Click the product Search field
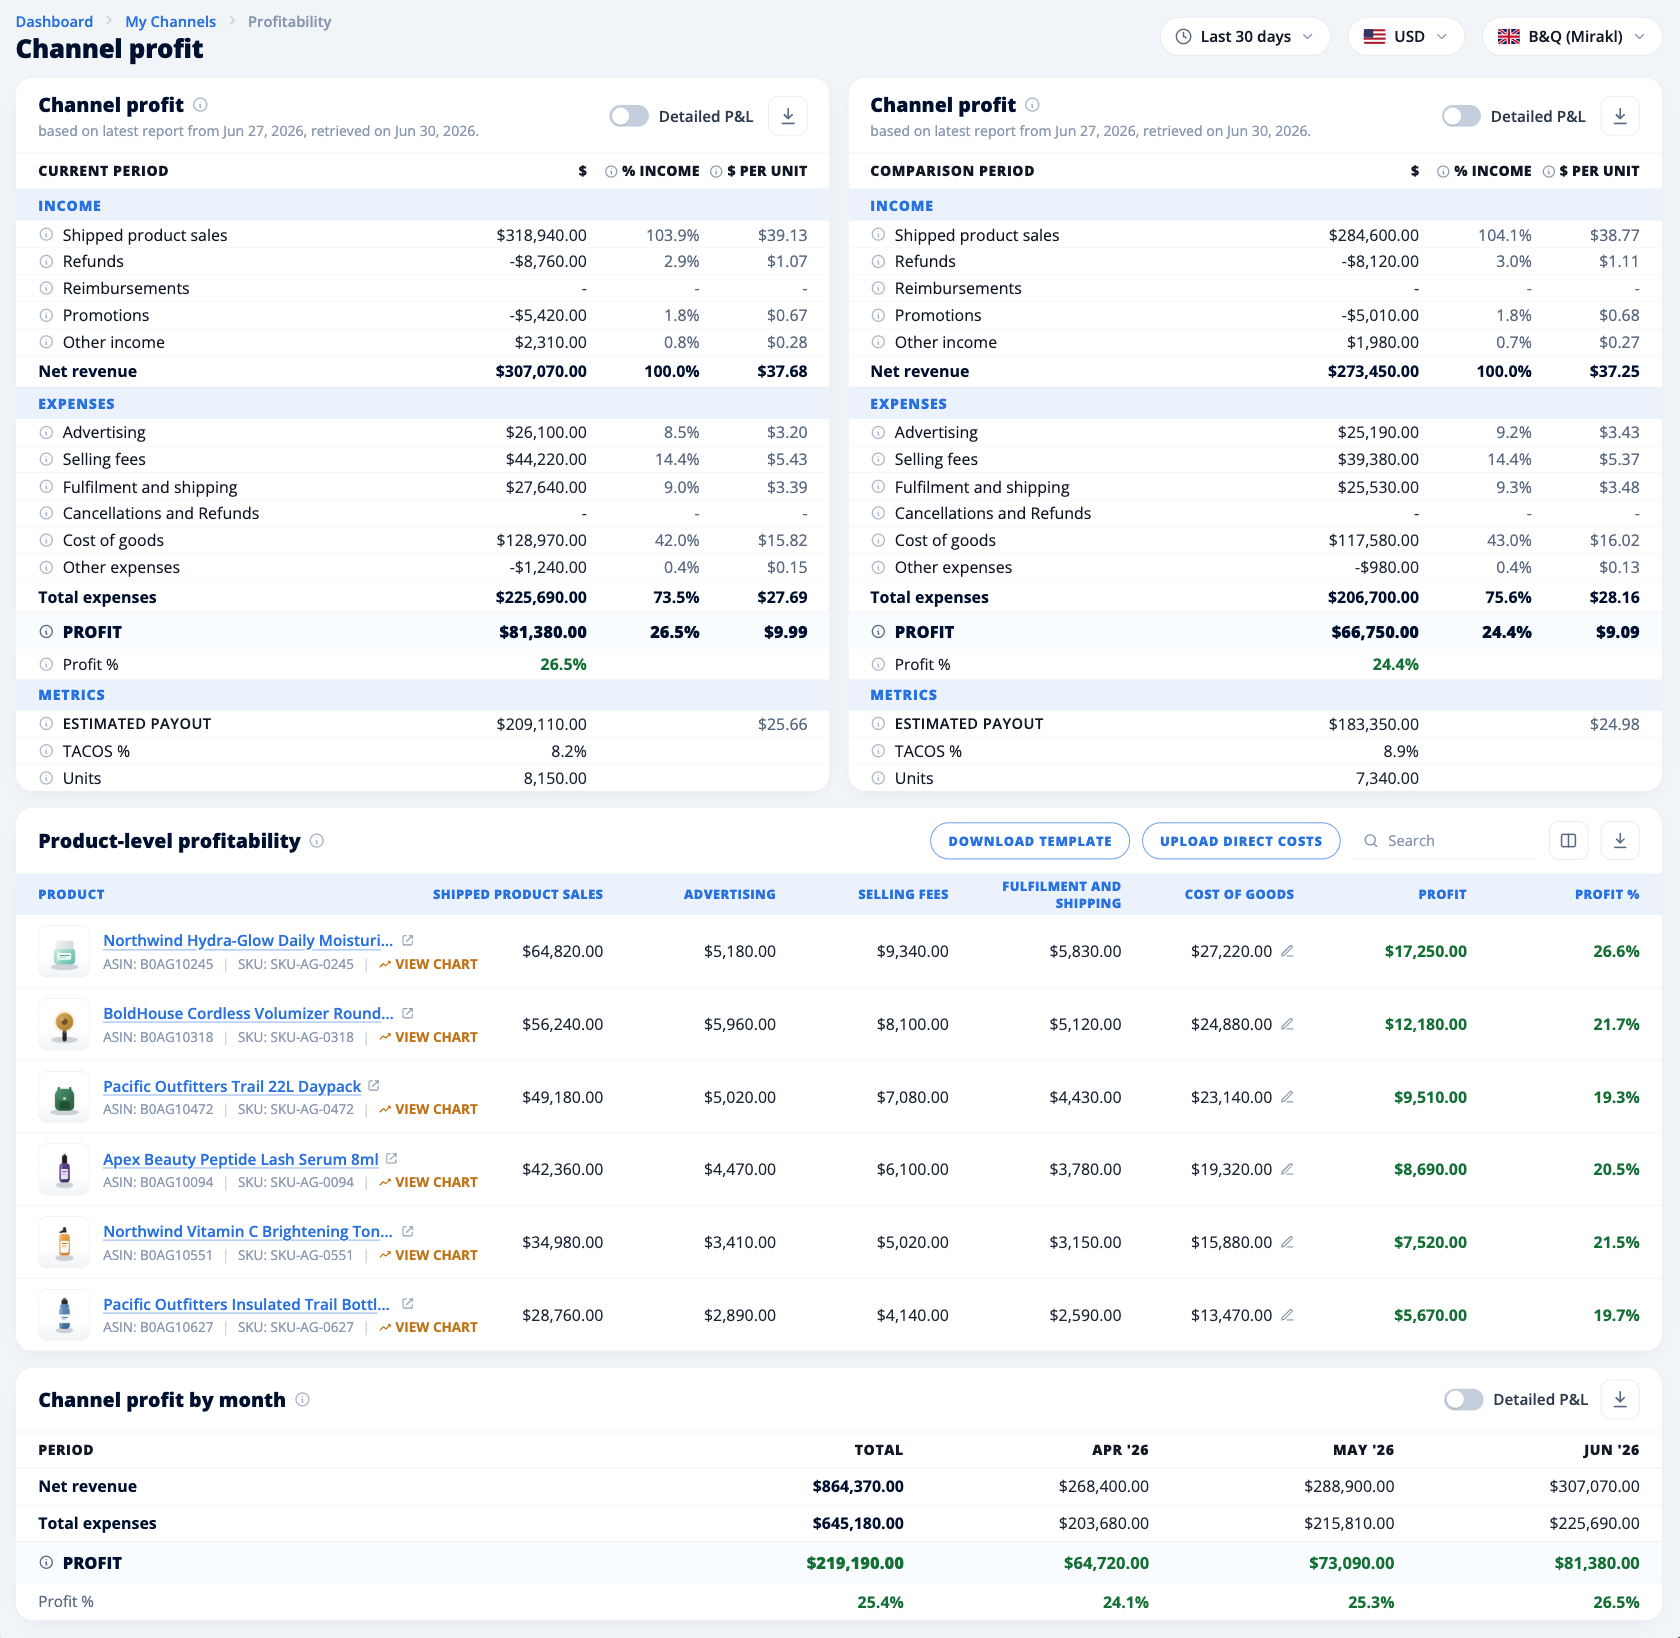This screenshot has height=1638, width=1680. 1444,841
